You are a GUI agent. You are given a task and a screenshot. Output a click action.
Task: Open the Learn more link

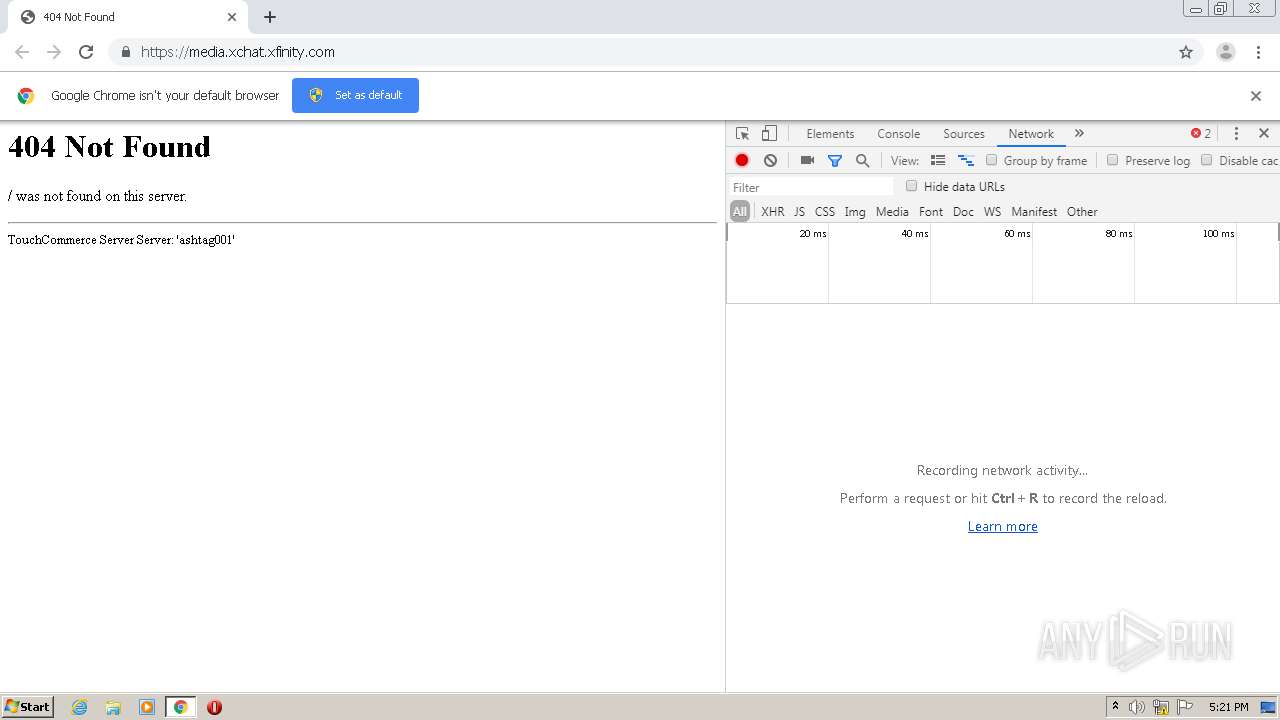[x=1002, y=527]
